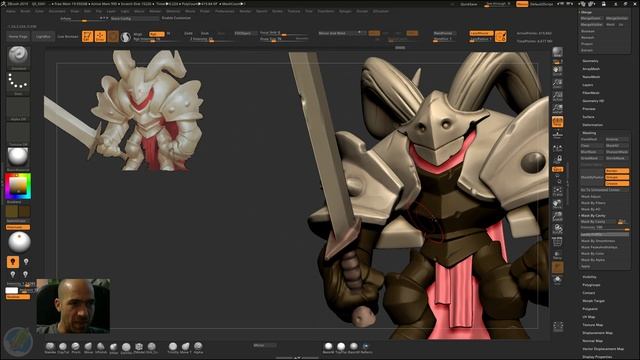
Task: Open the Light menu
Action: pos(125,11)
